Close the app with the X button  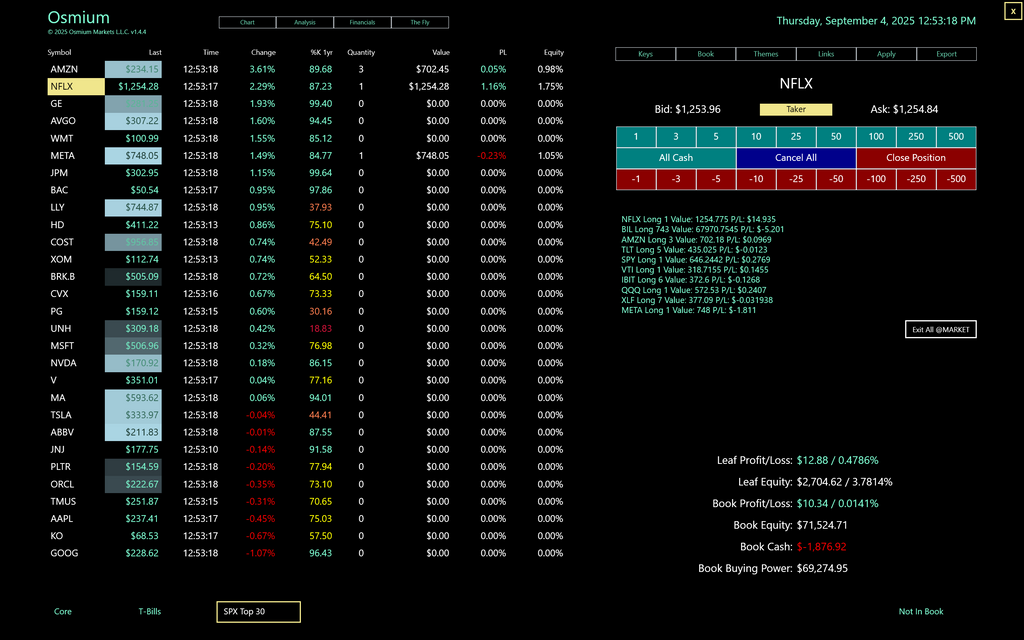(x=1012, y=10)
